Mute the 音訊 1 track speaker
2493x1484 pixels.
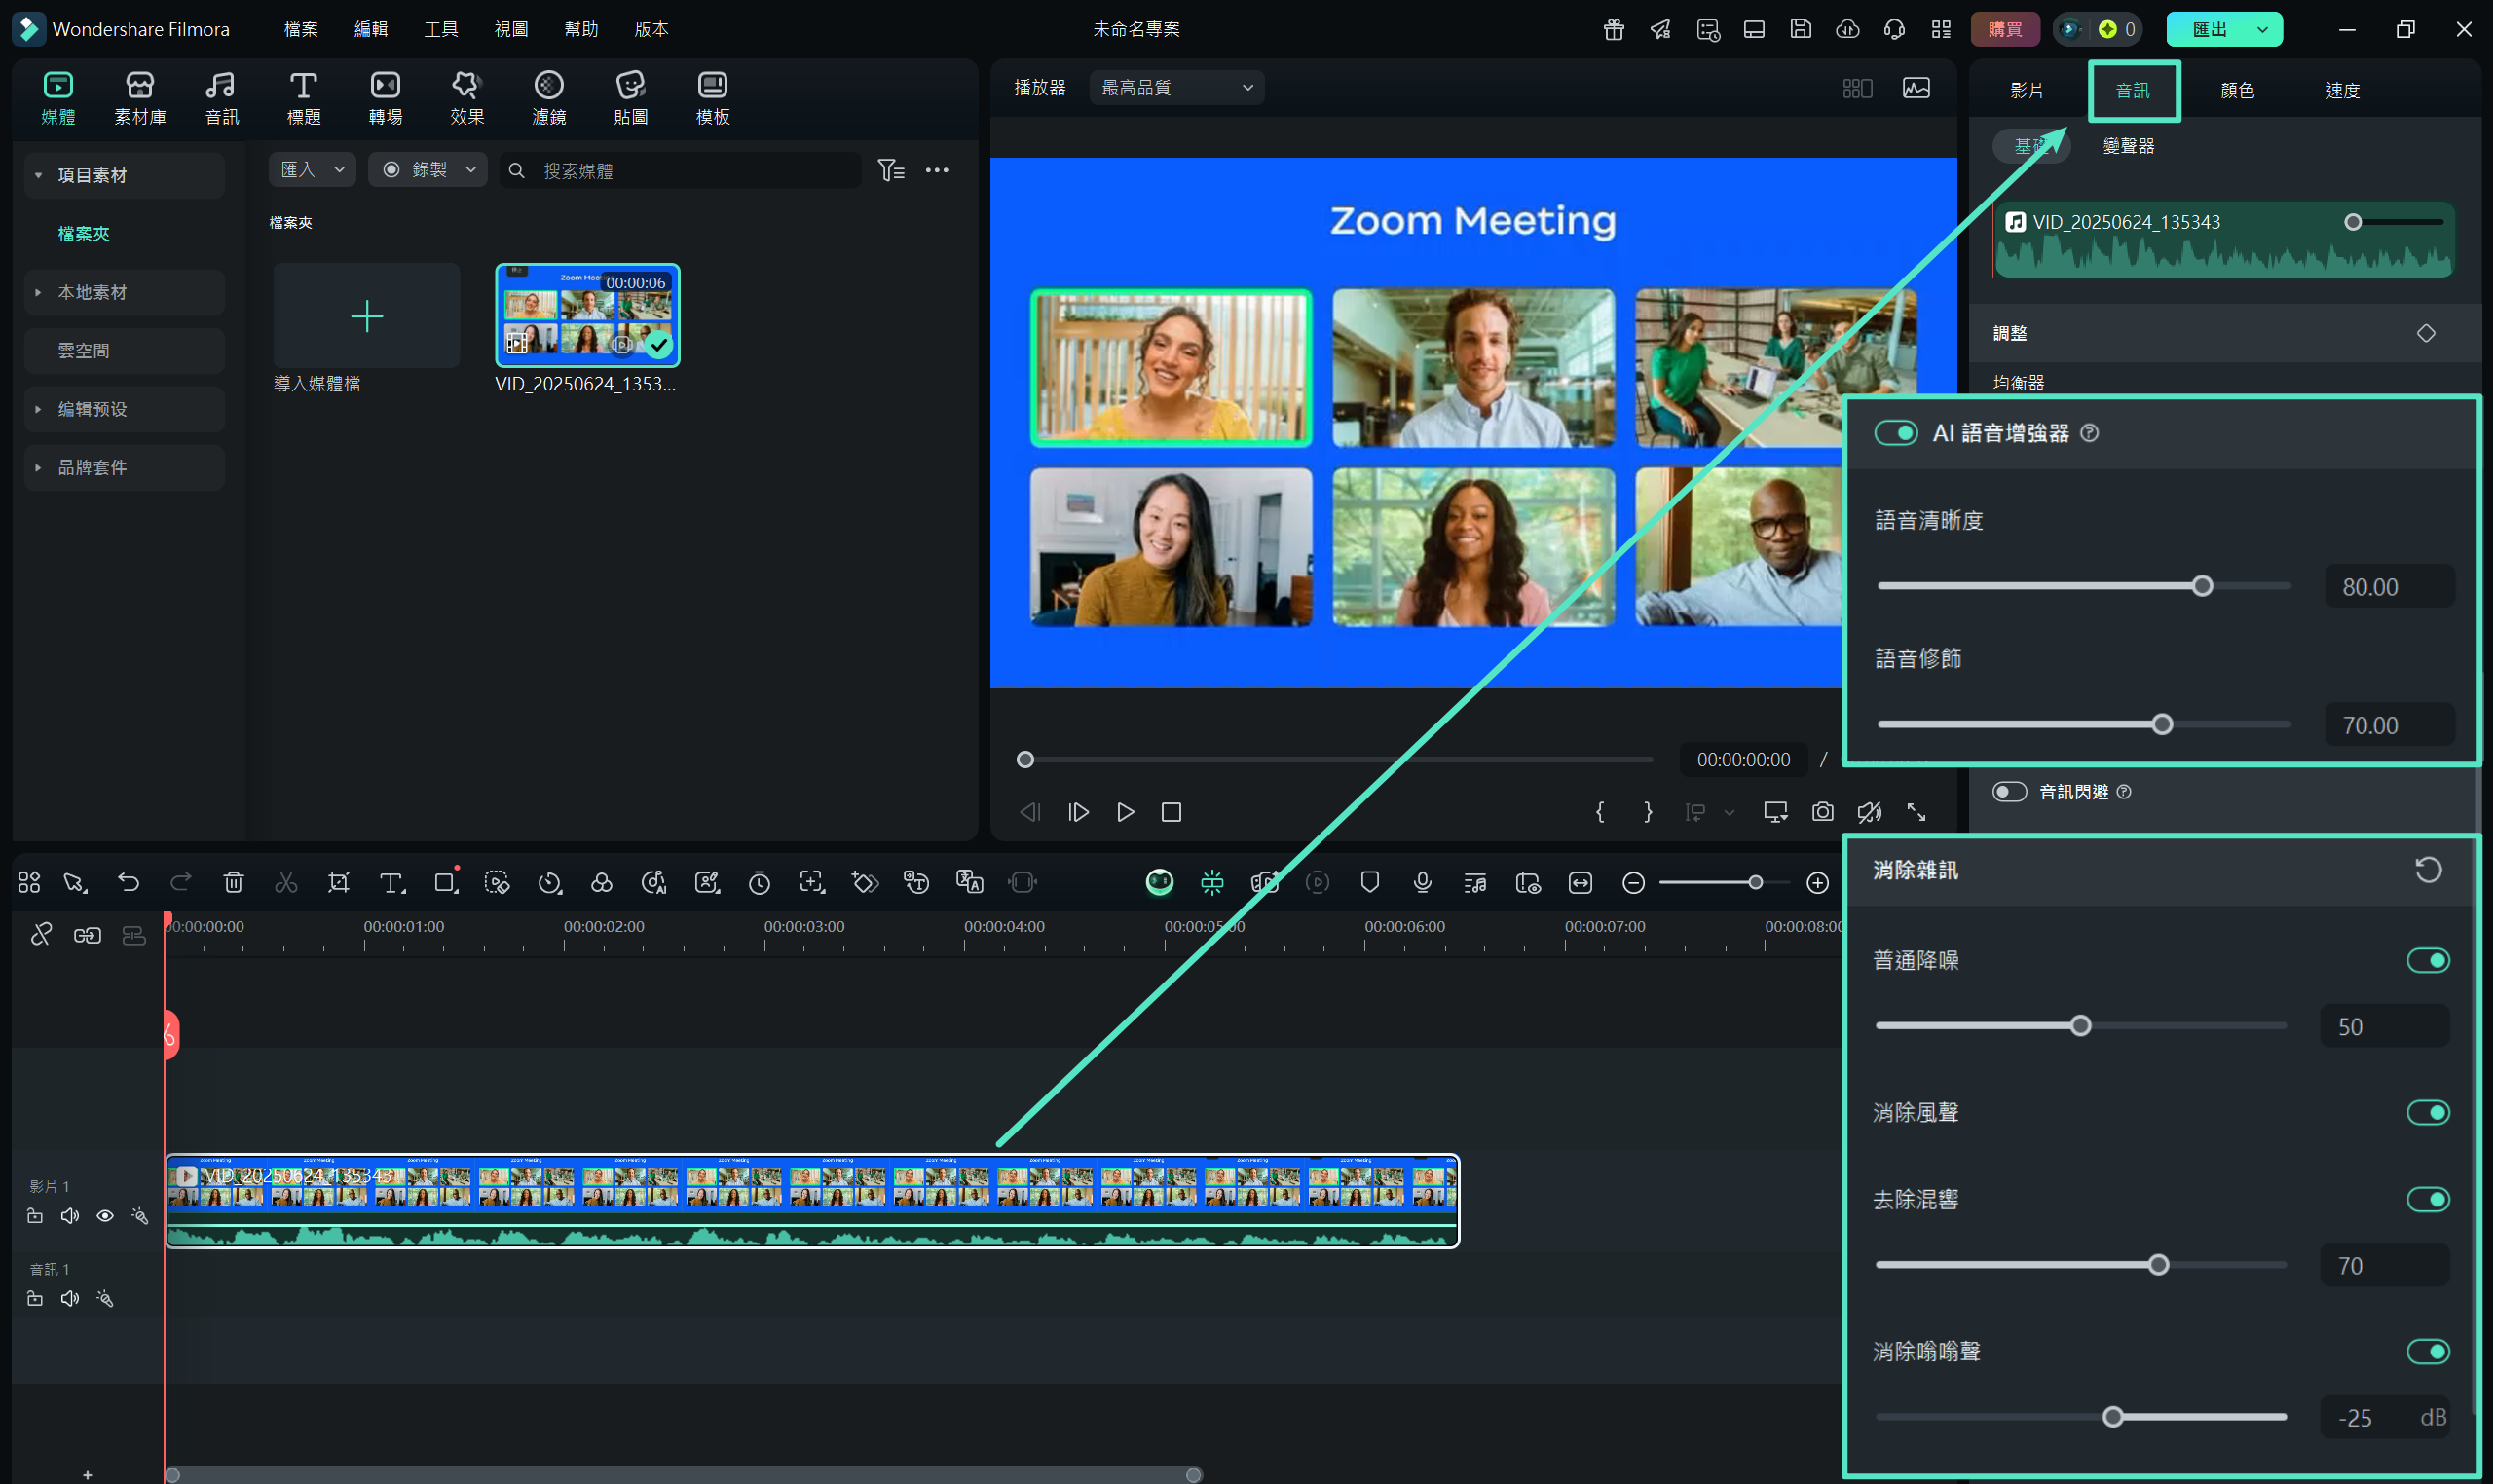pyautogui.click(x=70, y=1299)
